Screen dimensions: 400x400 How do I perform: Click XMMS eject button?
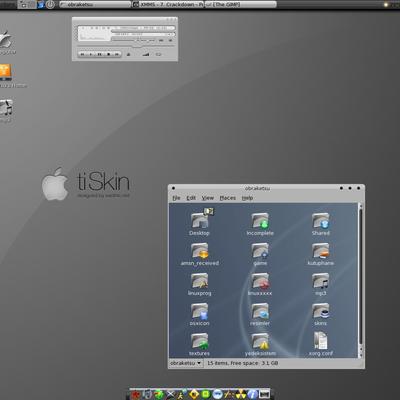128,54
